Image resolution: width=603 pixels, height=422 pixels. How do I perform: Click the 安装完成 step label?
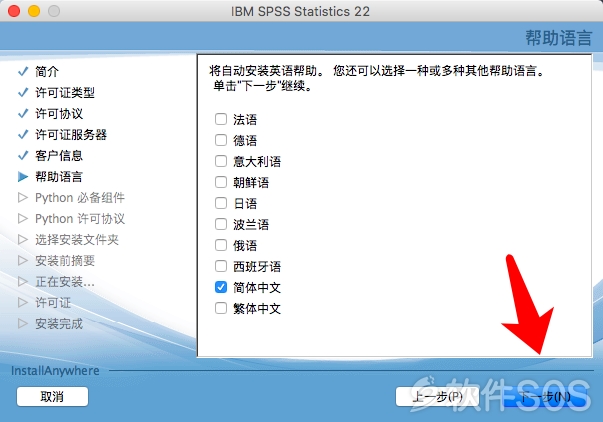point(59,324)
